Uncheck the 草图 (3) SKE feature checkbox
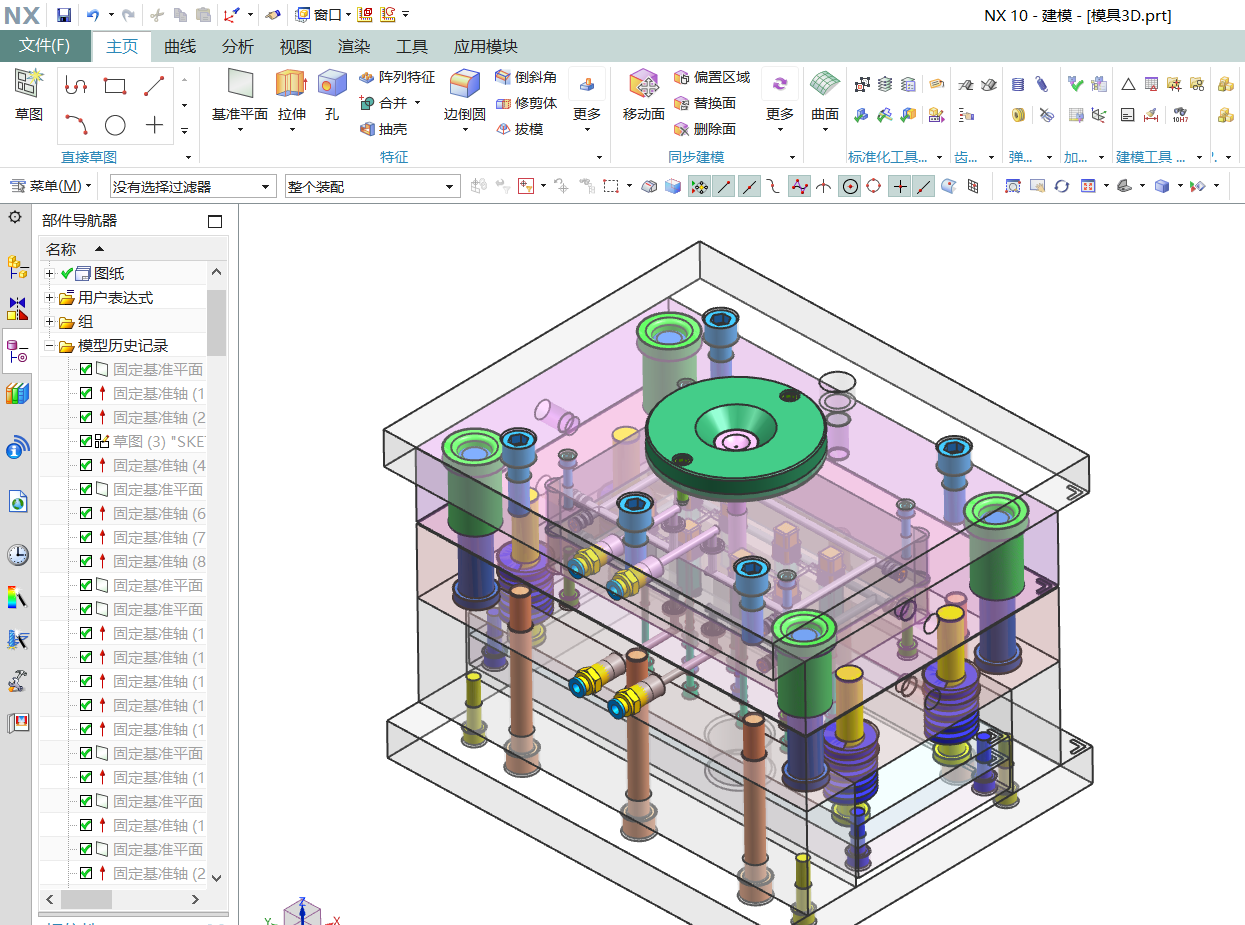Image resolution: width=1245 pixels, height=925 pixels. (x=86, y=441)
